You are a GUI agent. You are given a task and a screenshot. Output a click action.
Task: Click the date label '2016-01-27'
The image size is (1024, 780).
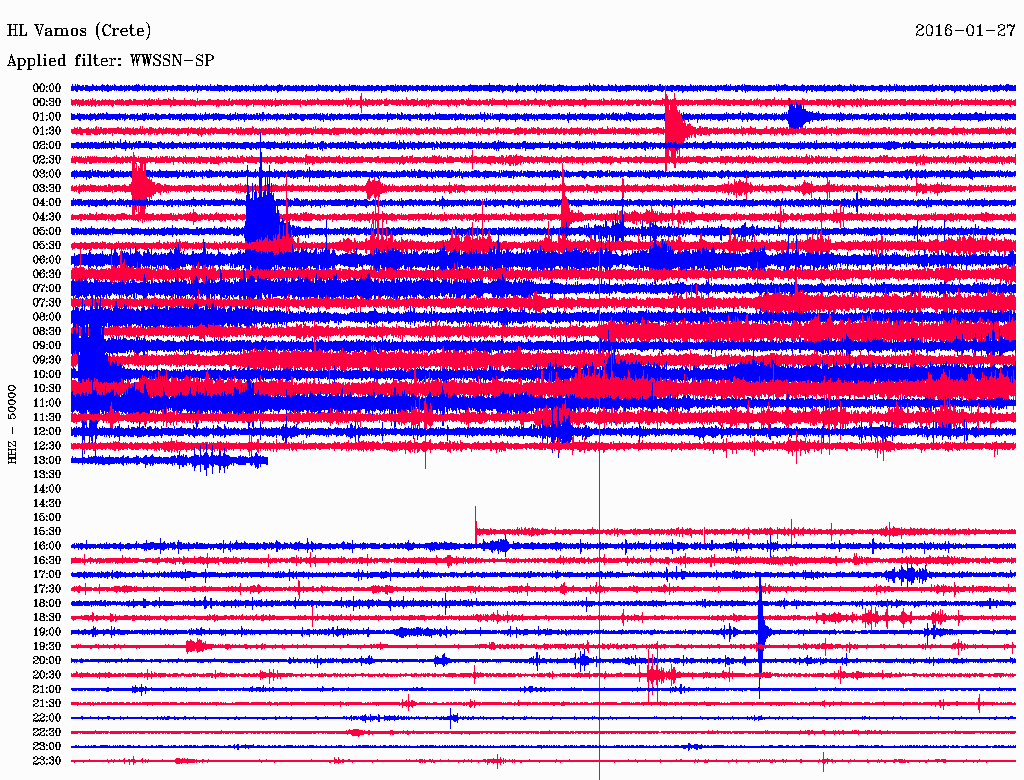pos(965,31)
